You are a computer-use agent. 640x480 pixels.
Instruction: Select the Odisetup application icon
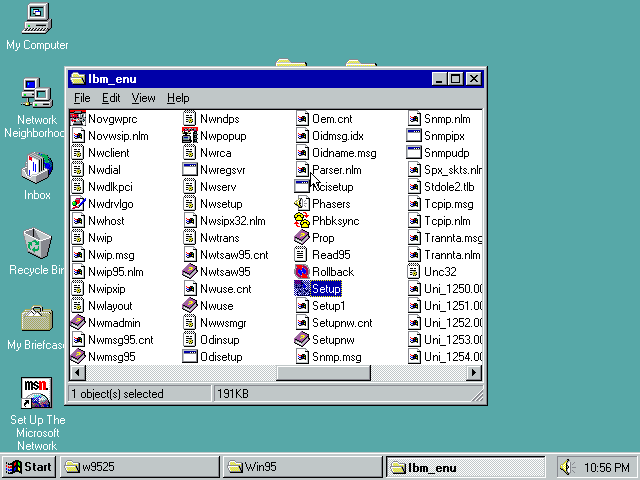(x=190, y=357)
